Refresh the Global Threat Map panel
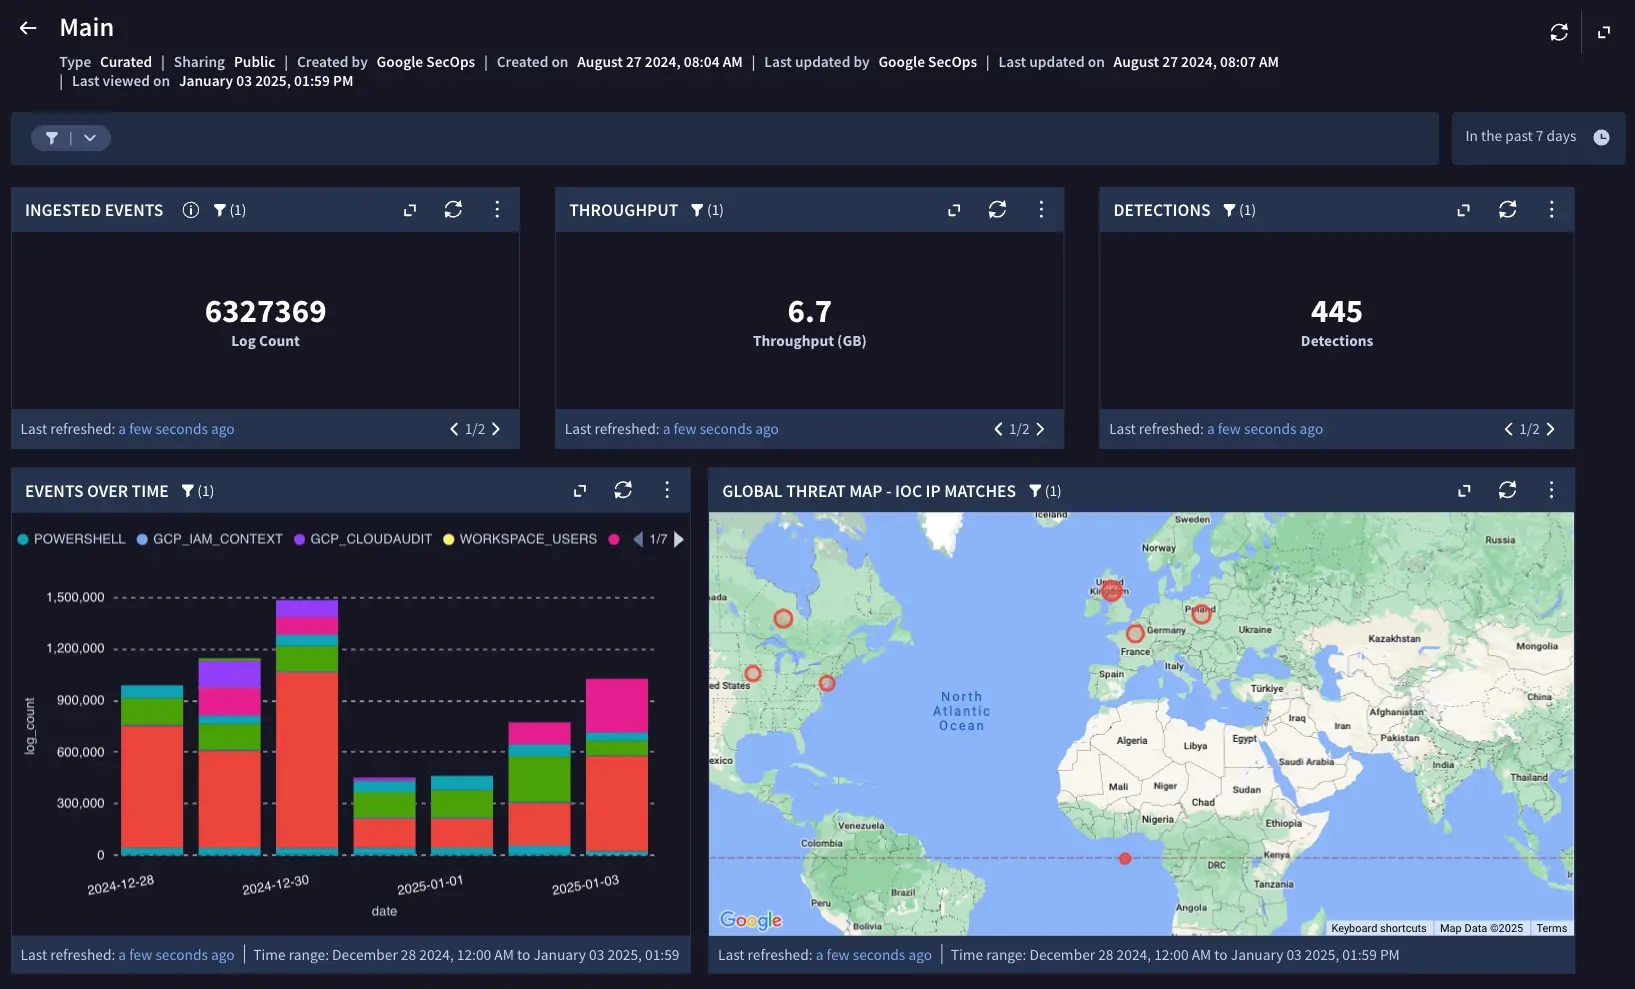Viewport: 1635px width, 989px height. pyautogui.click(x=1507, y=490)
